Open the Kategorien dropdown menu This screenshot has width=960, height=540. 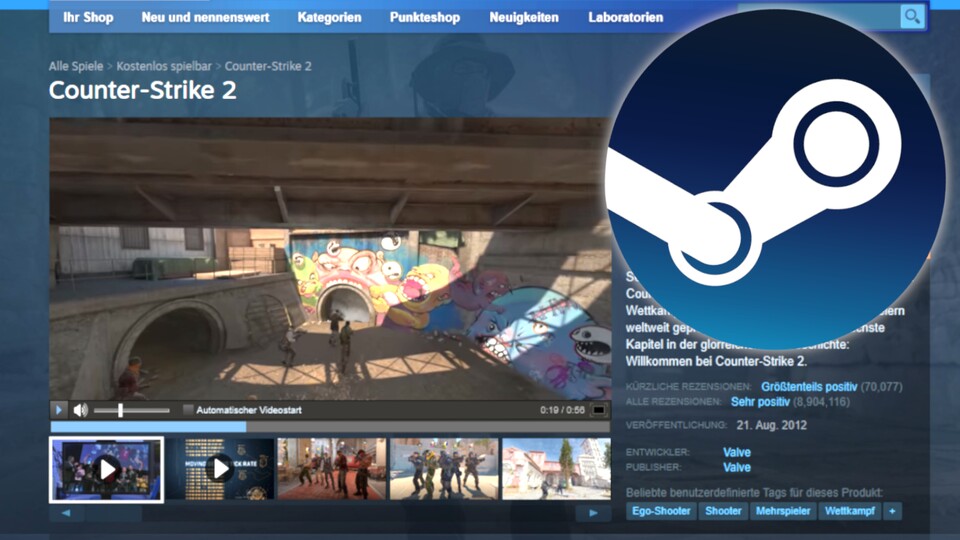click(x=329, y=18)
